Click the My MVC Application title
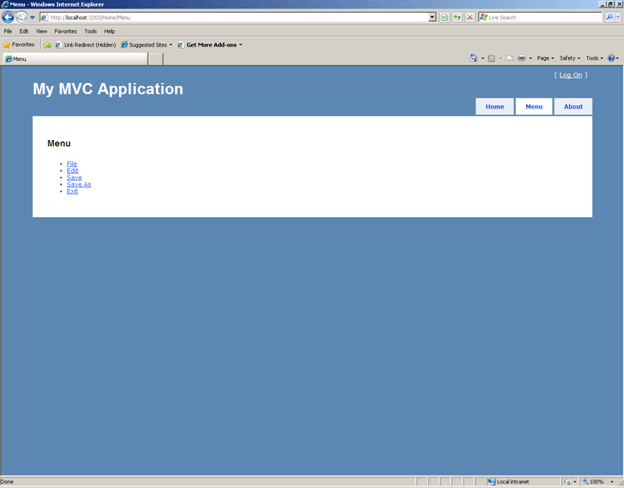 (108, 89)
